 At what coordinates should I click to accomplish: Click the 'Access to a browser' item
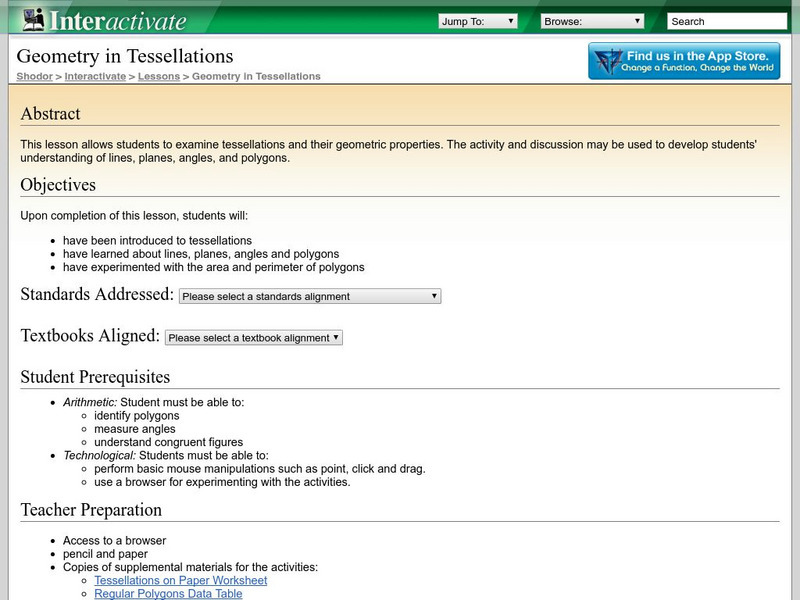115,541
